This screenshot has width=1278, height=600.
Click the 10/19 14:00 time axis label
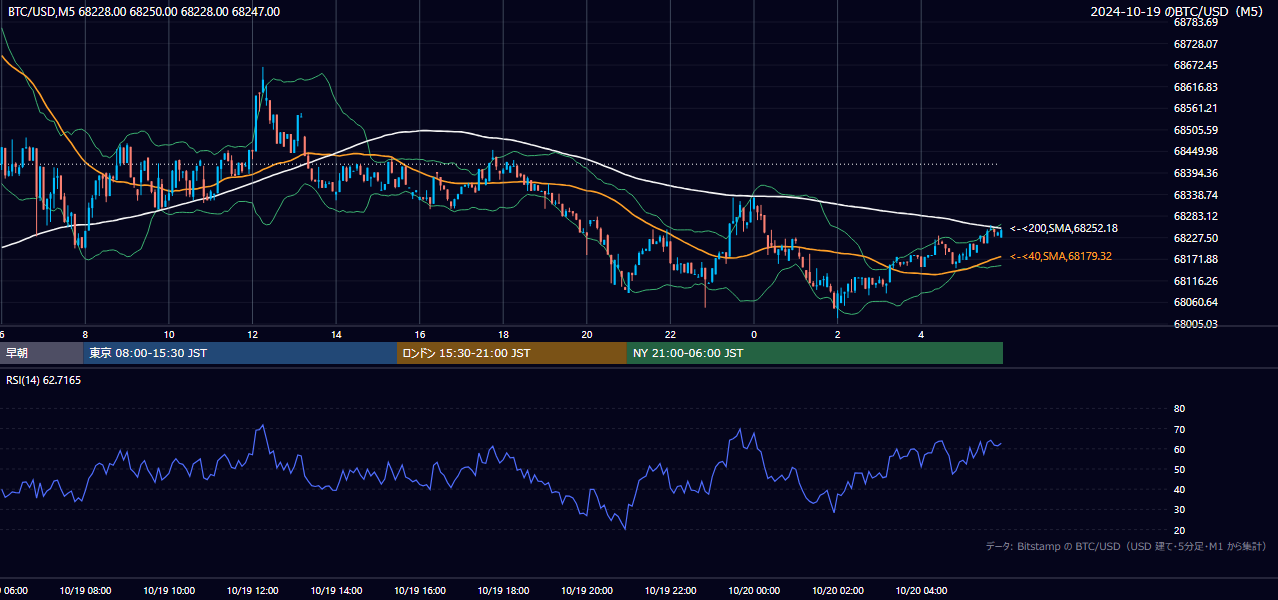[336, 591]
